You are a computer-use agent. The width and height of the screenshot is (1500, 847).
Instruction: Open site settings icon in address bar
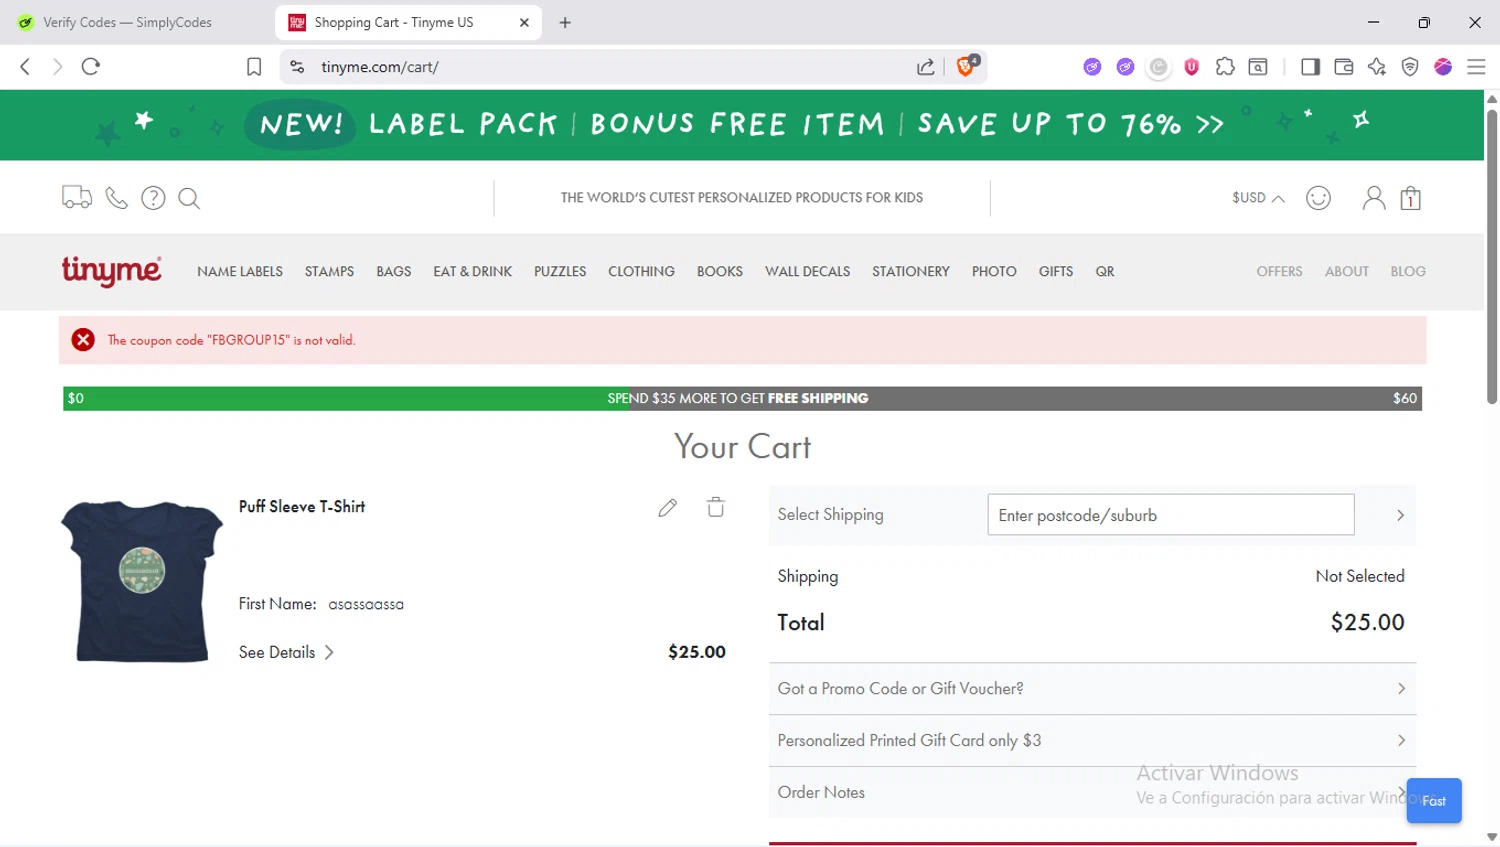click(297, 67)
